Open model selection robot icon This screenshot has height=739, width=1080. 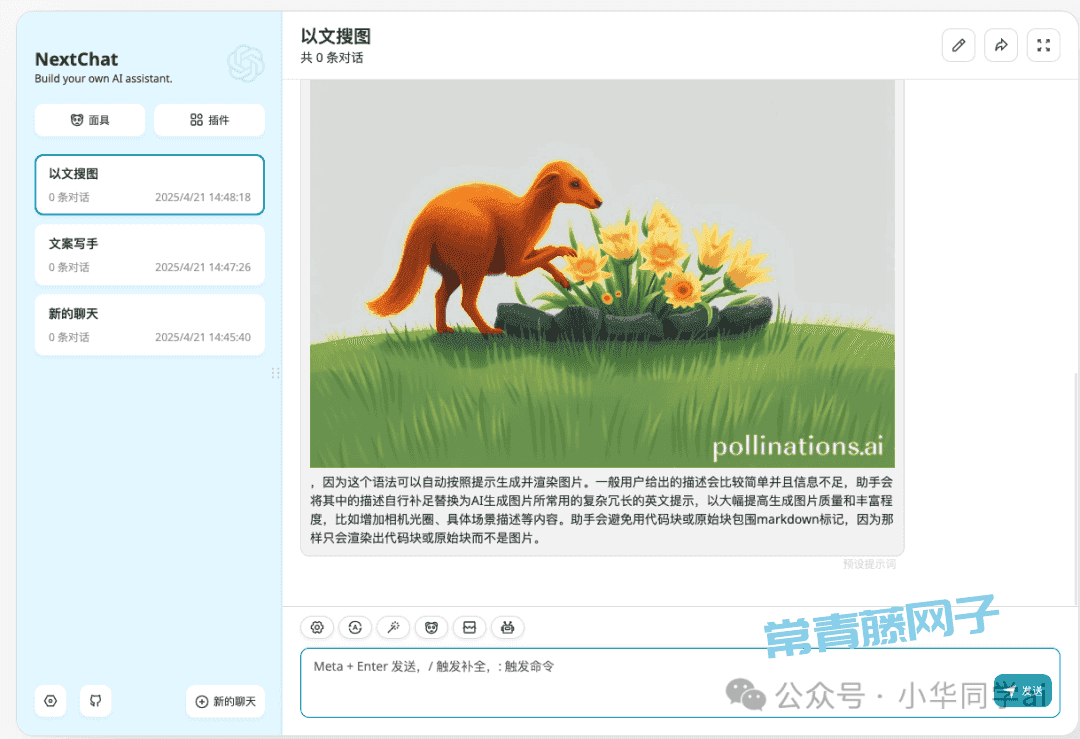tap(508, 627)
